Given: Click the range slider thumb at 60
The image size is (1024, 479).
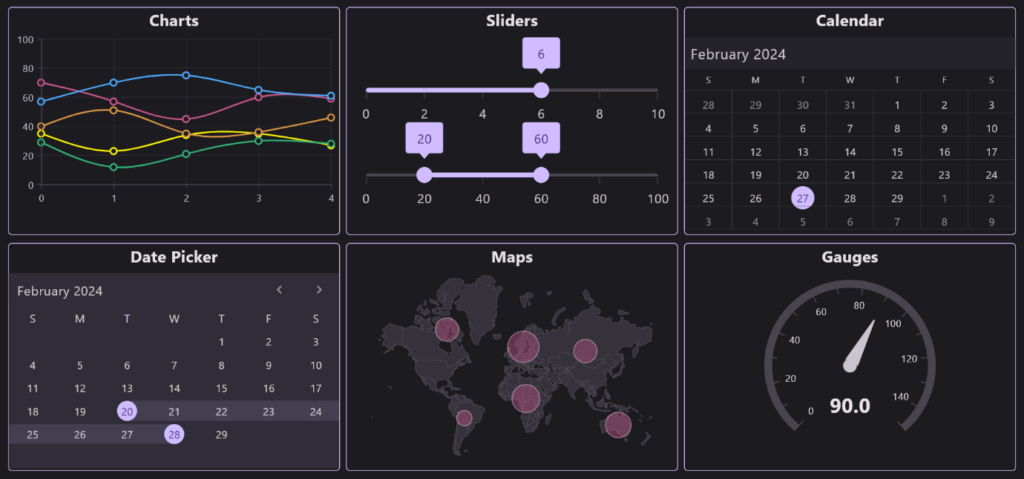Looking at the screenshot, I should click(x=541, y=175).
